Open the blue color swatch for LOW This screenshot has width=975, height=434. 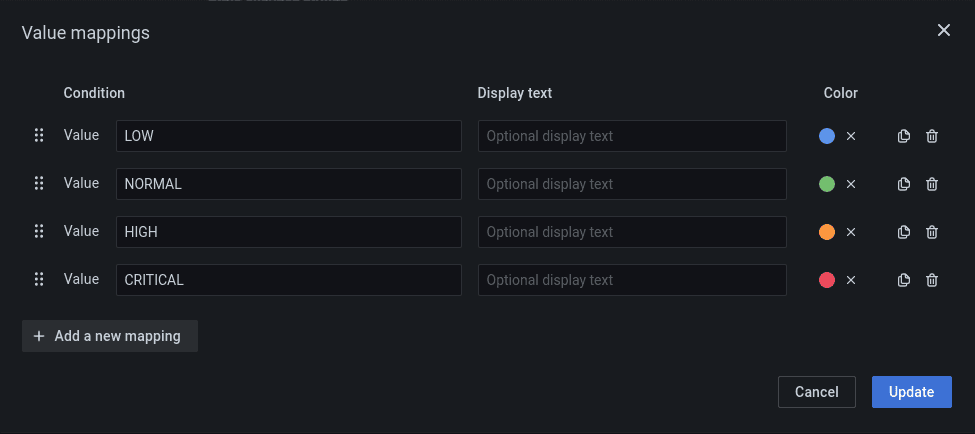pos(827,136)
